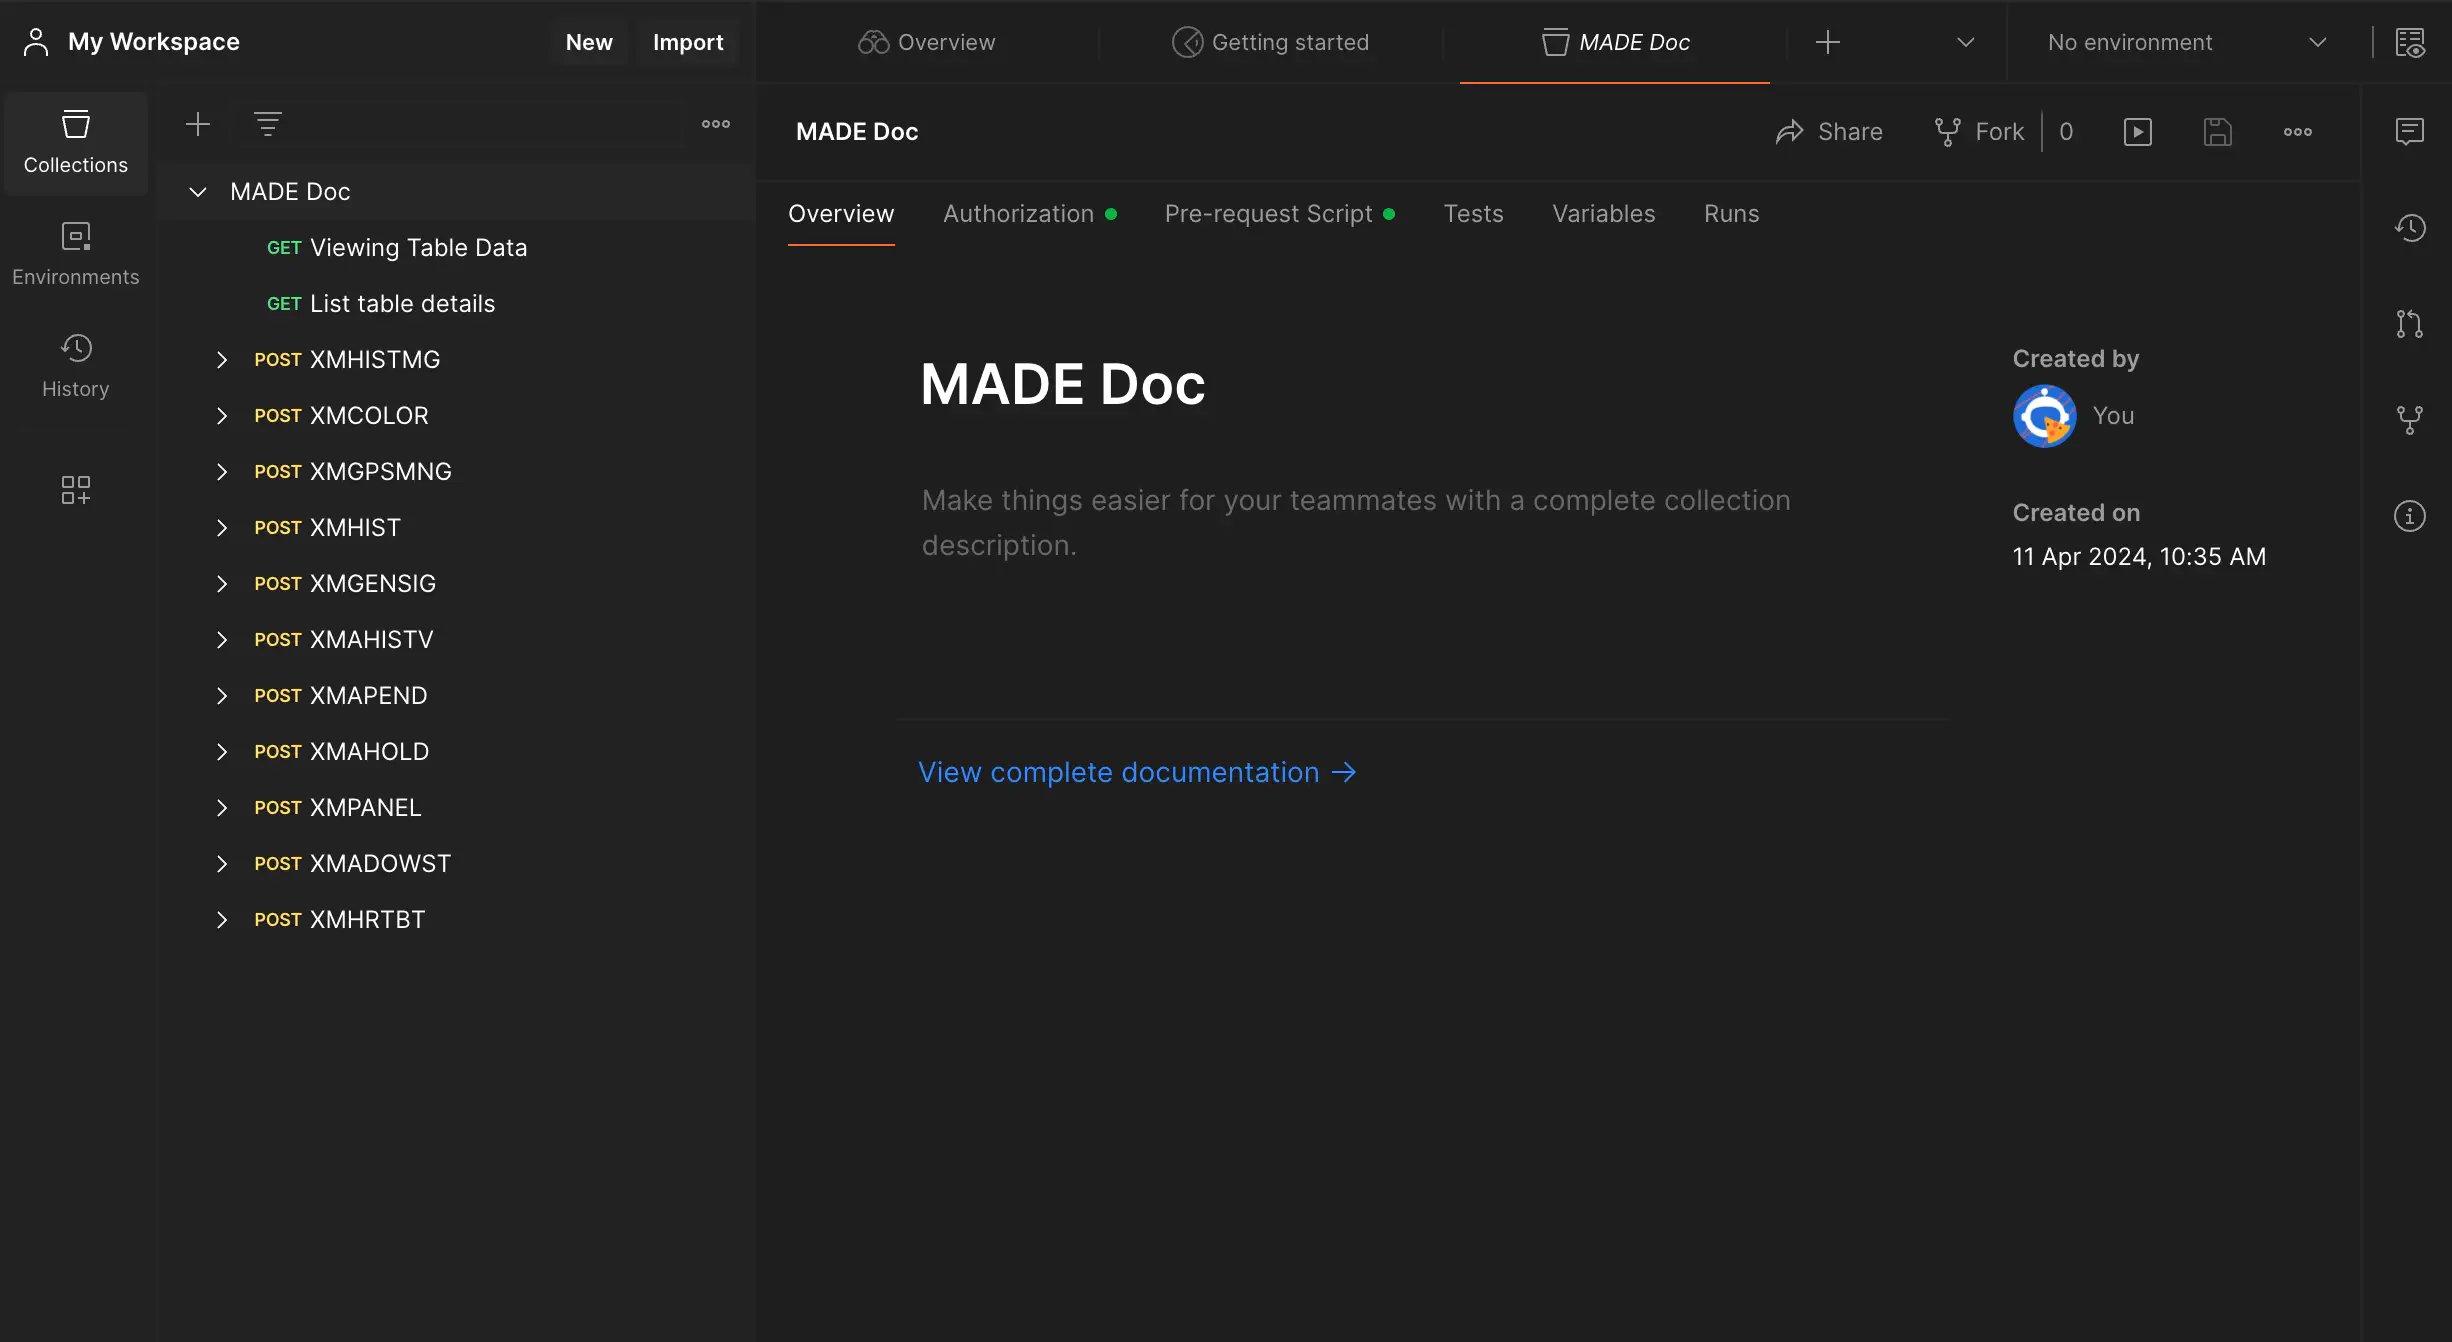The image size is (2452, 1342).
Task: Expand the XMHISTMG request folder
Action: pos(222,360)
